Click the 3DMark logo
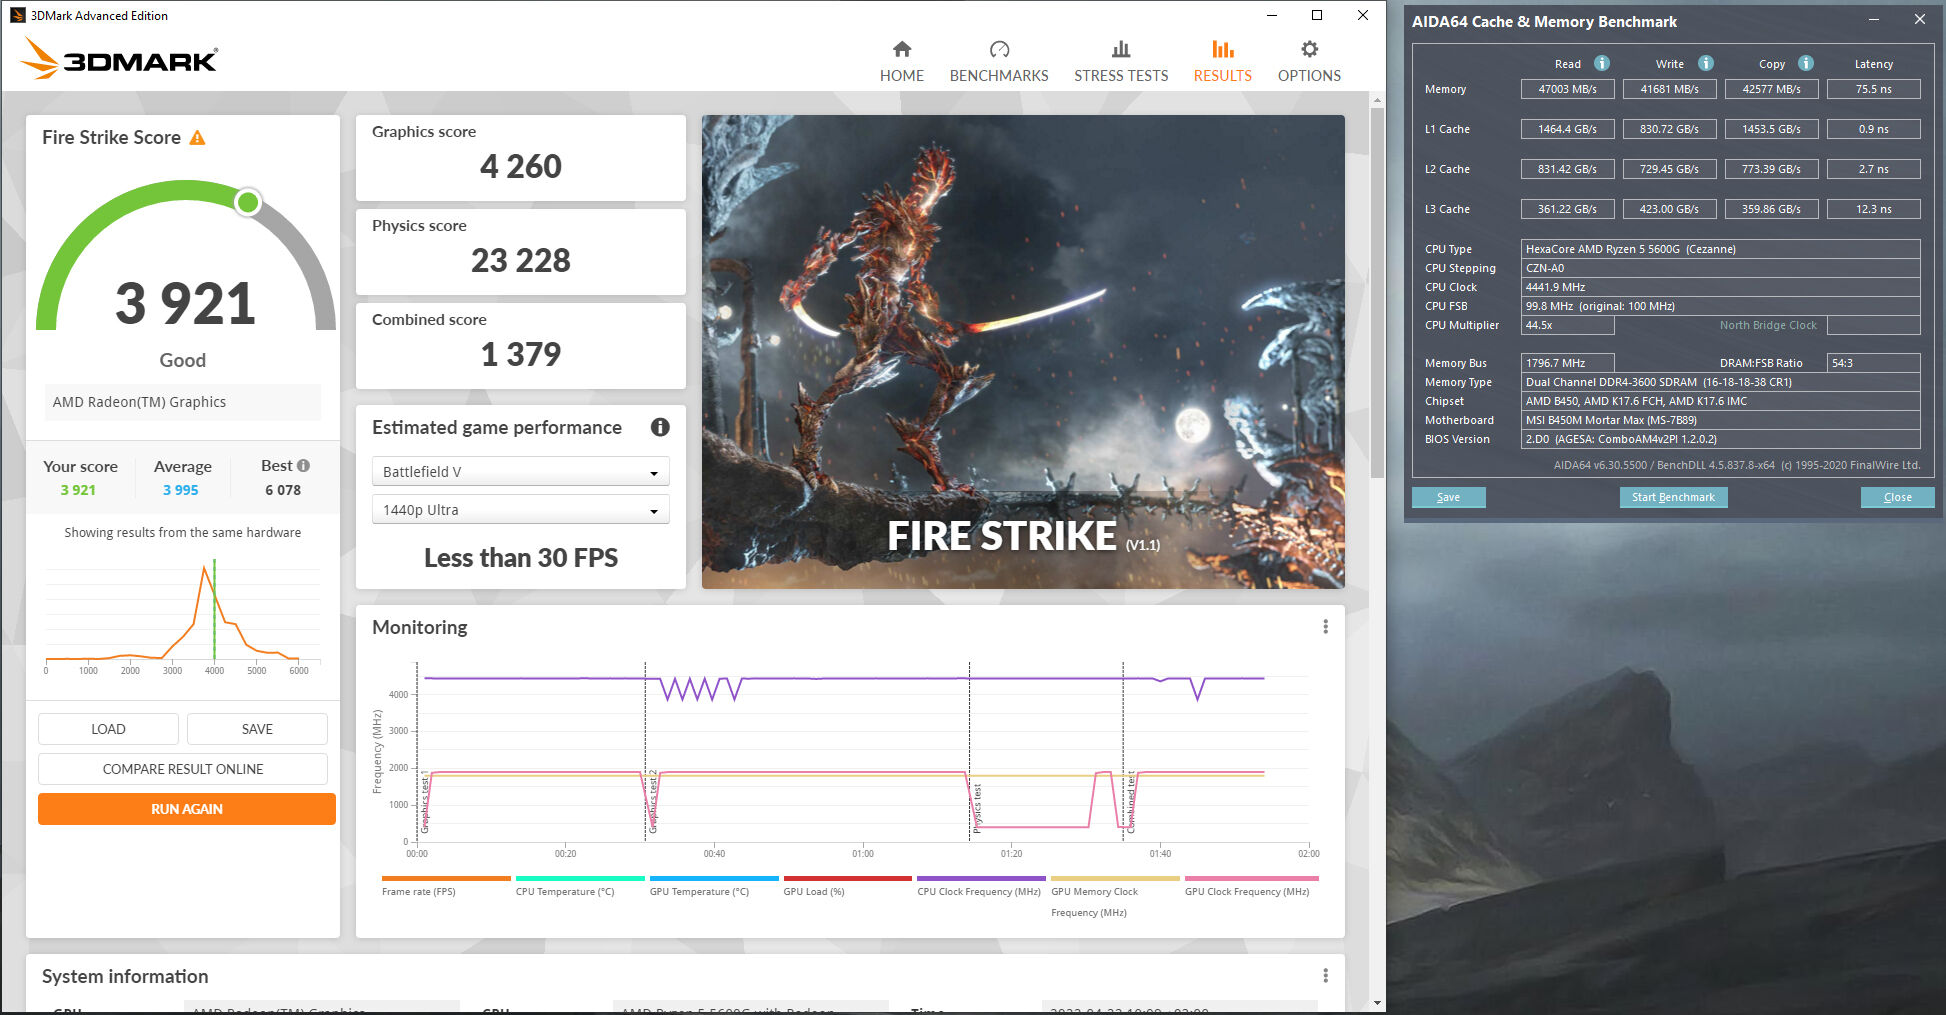Image resolution: width=1946 pixels, height=1015 pixels. [119, 59]
